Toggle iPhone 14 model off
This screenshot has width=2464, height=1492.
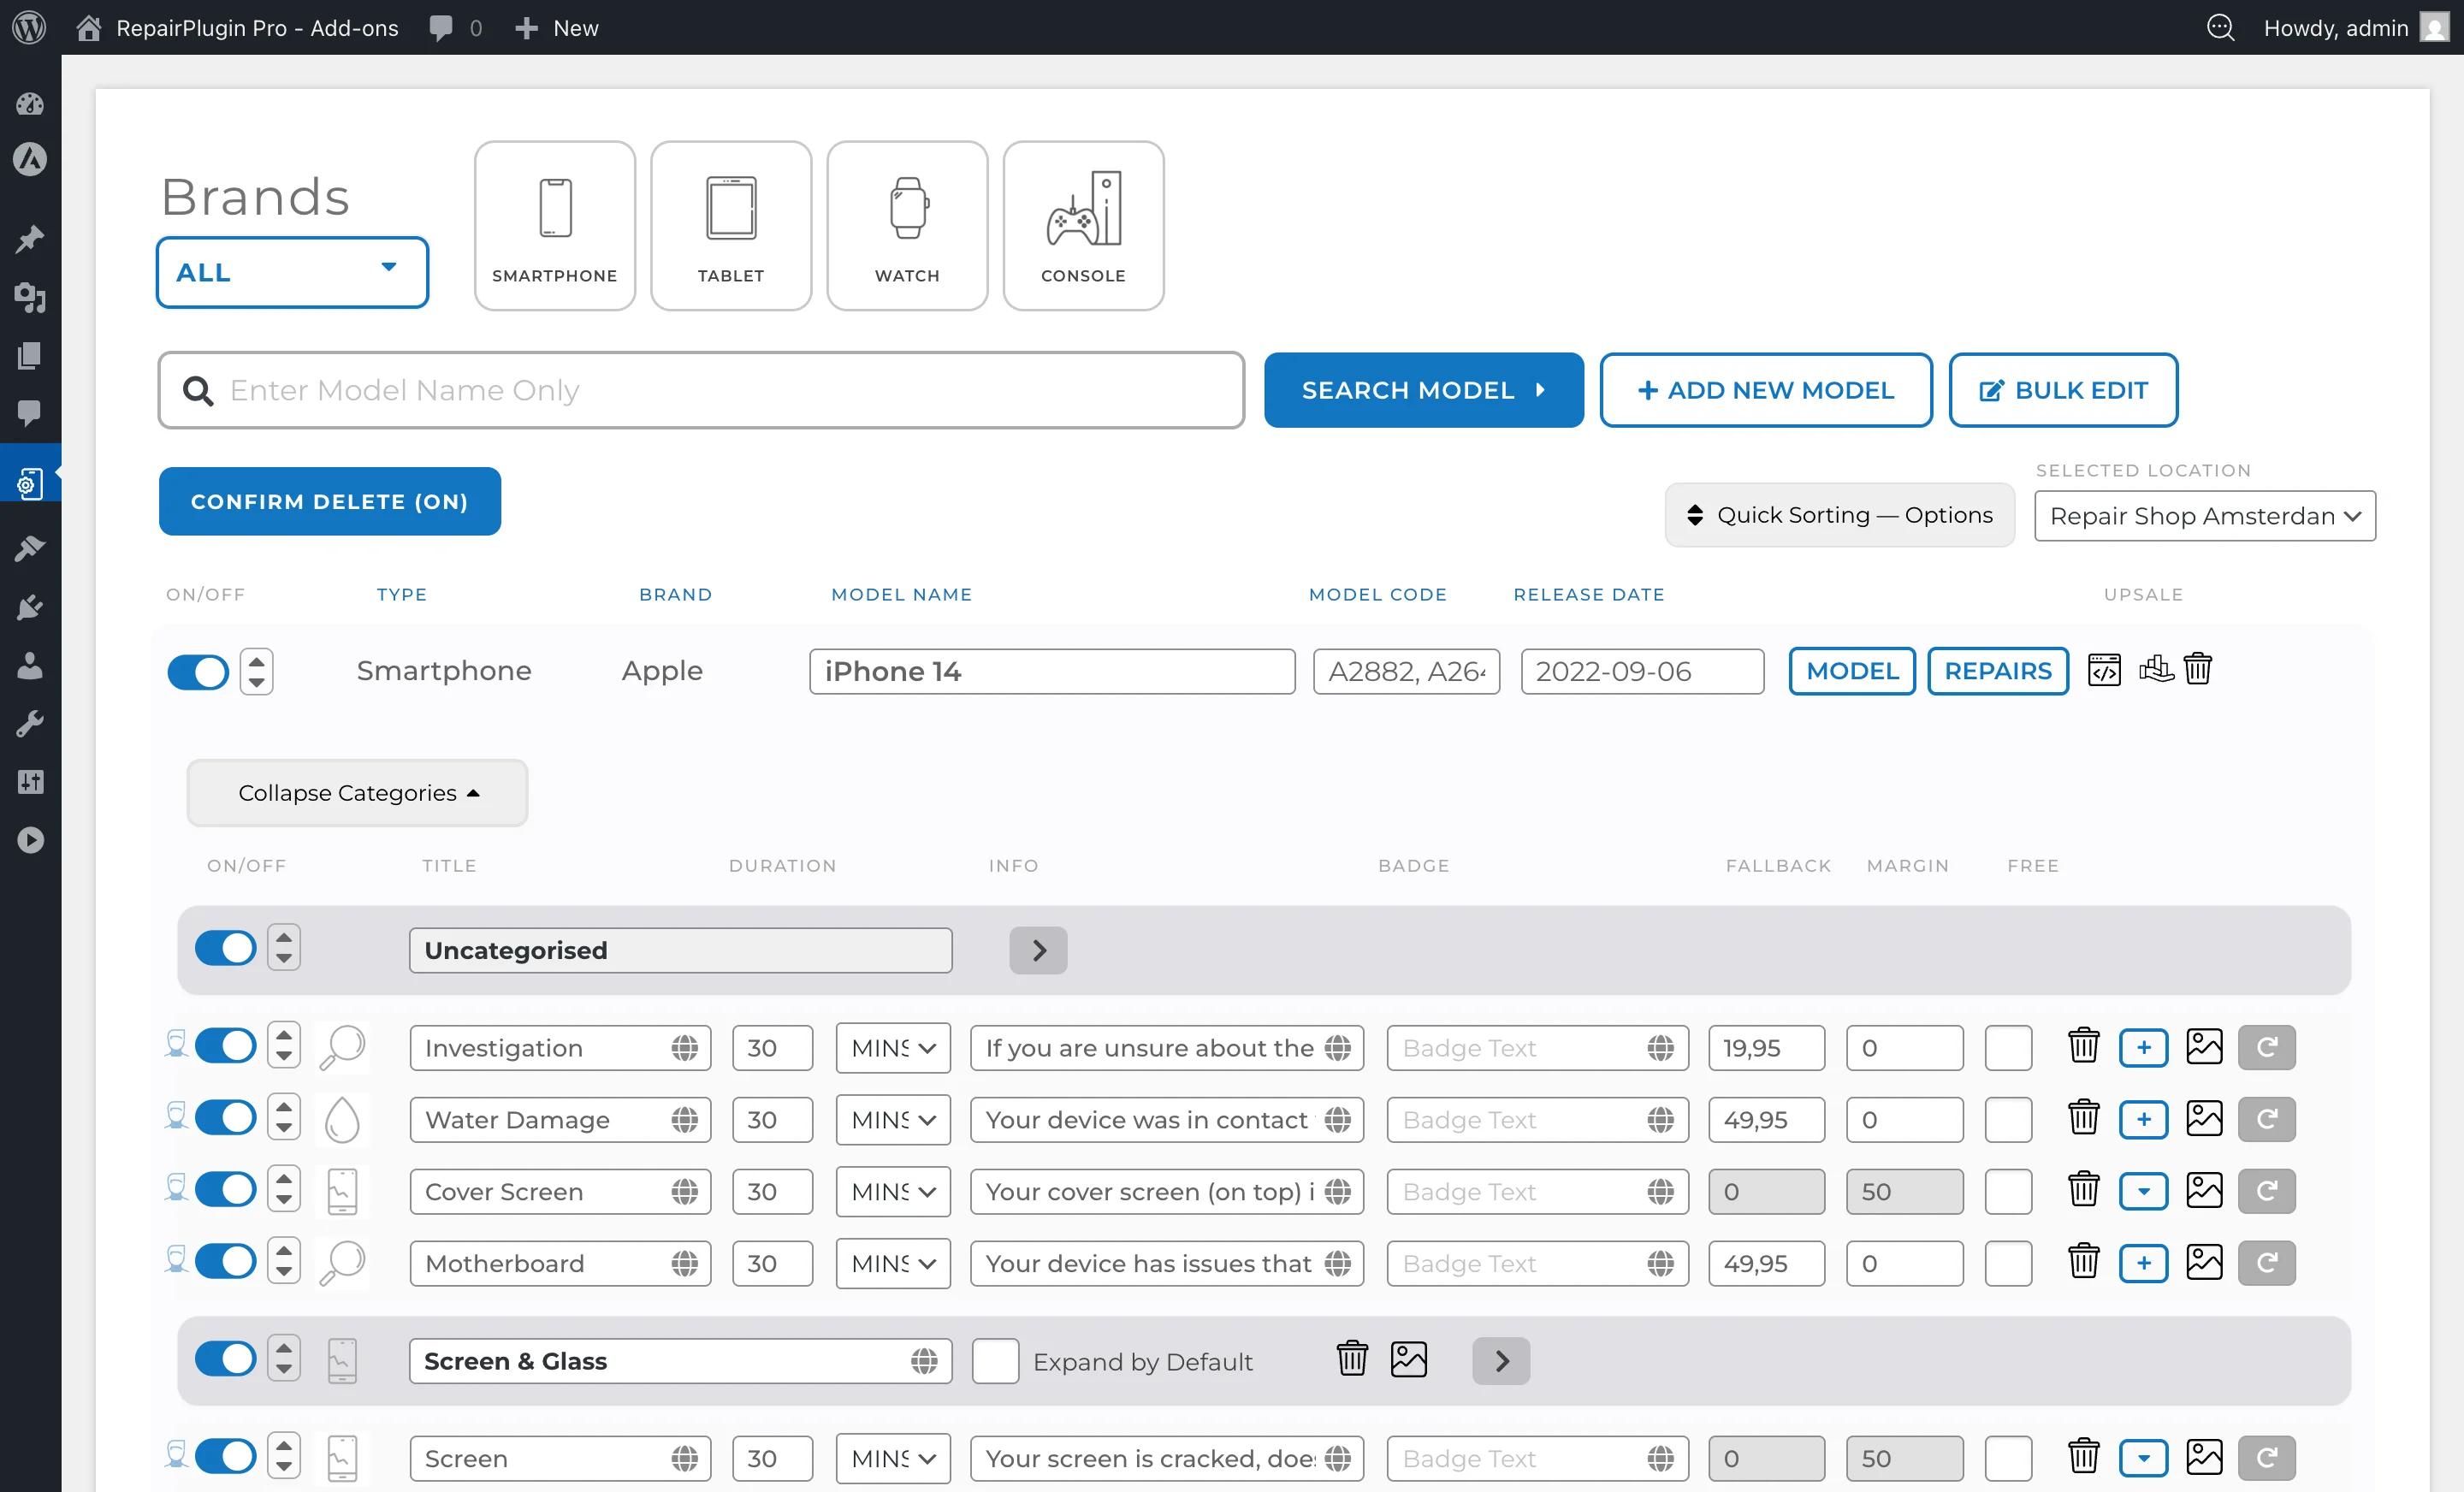198,672
